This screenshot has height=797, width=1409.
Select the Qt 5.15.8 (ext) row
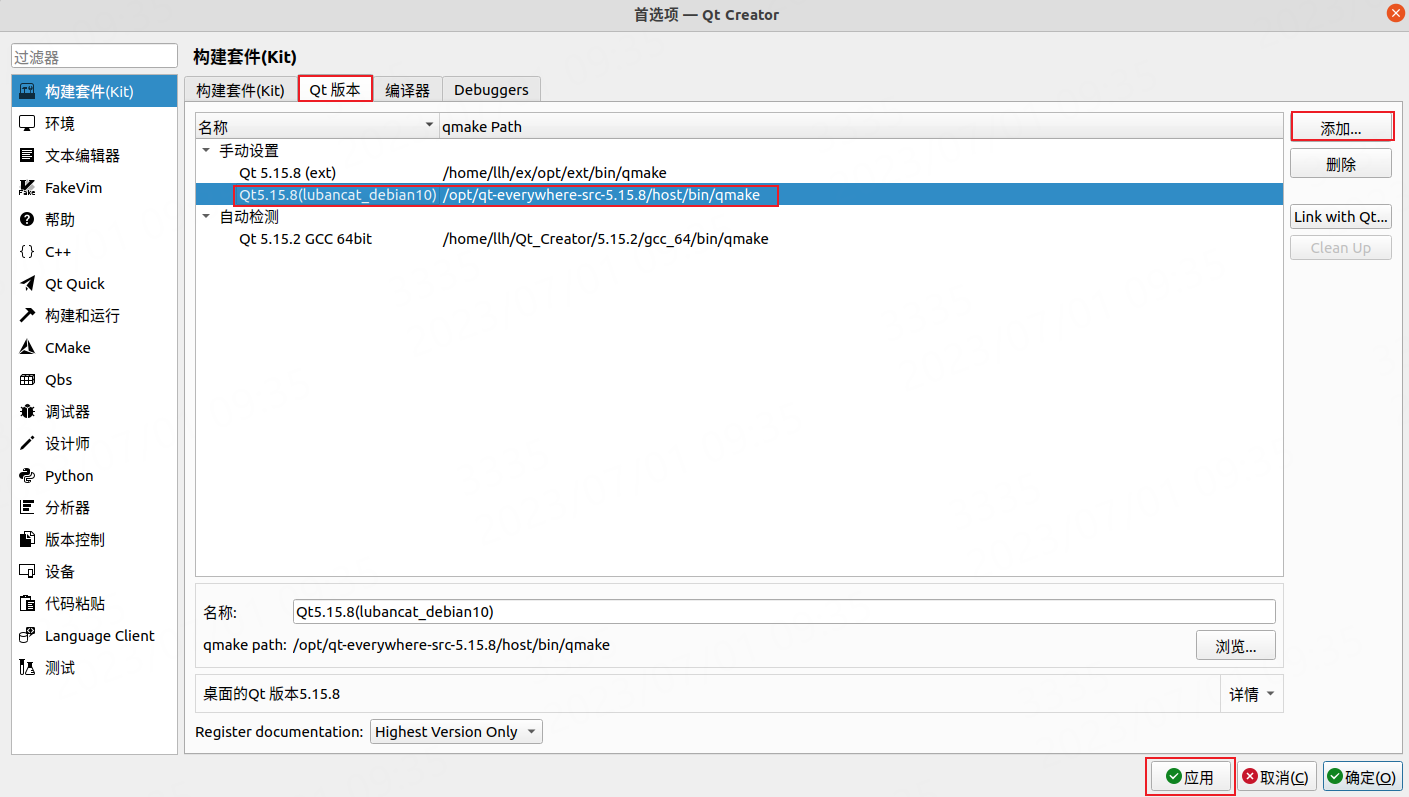point(739,173)
